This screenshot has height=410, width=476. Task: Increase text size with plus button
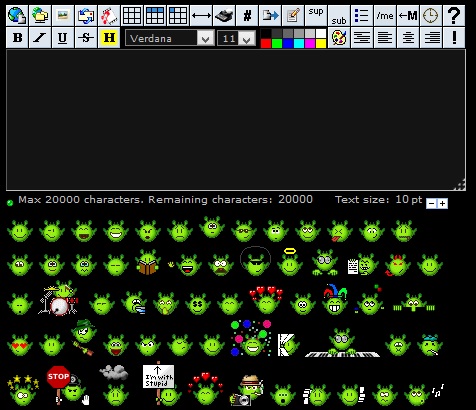(x=442, y=203)
